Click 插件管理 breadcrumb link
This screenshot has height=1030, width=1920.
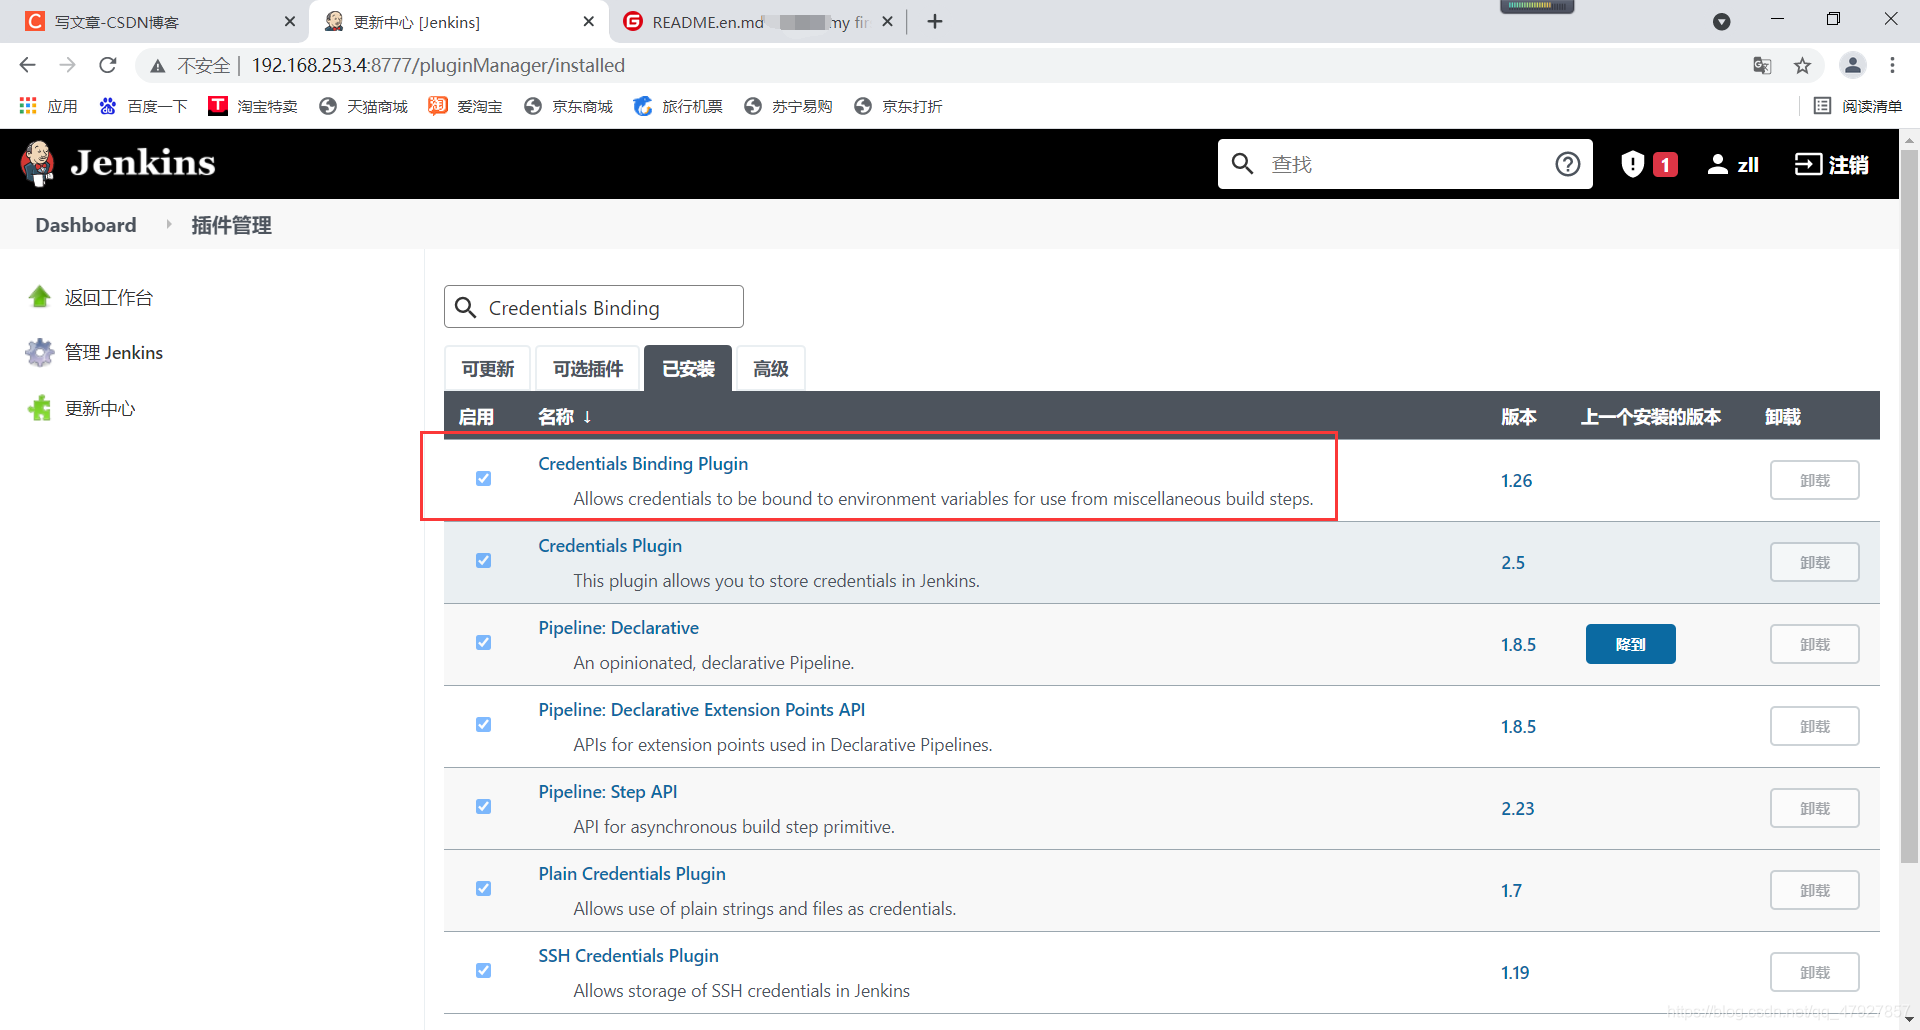point(231,225)
